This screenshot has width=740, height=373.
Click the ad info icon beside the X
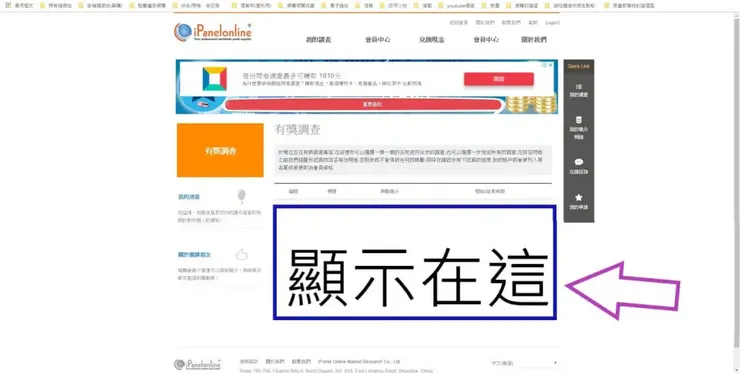(545, 65)
